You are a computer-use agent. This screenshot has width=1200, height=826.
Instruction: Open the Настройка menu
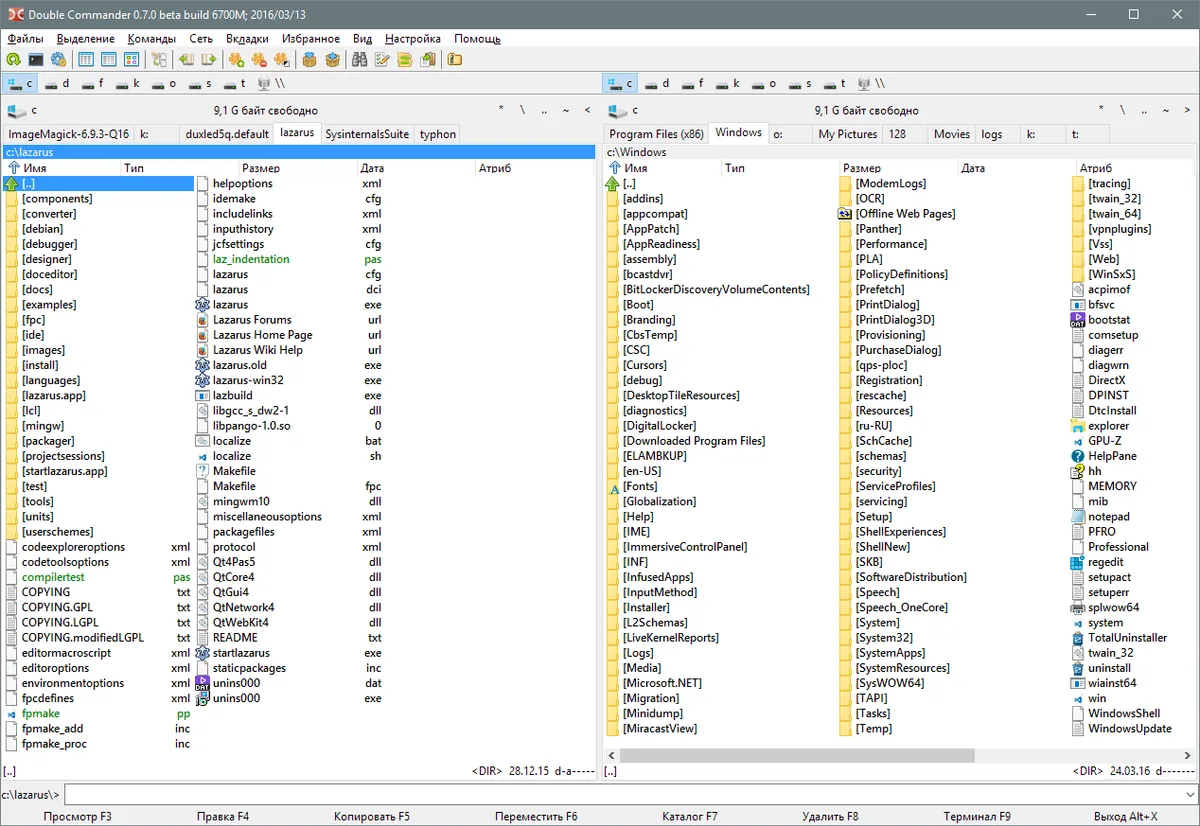pyautogui.click(x=412, y=39)
